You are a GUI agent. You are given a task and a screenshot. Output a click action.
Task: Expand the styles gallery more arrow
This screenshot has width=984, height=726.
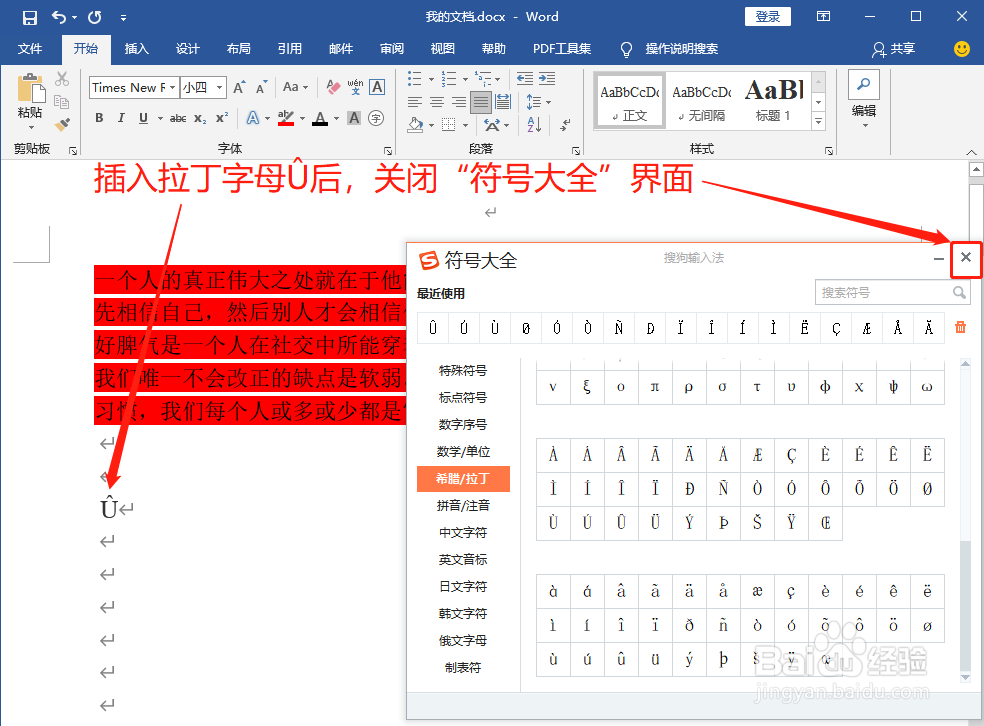818,122
